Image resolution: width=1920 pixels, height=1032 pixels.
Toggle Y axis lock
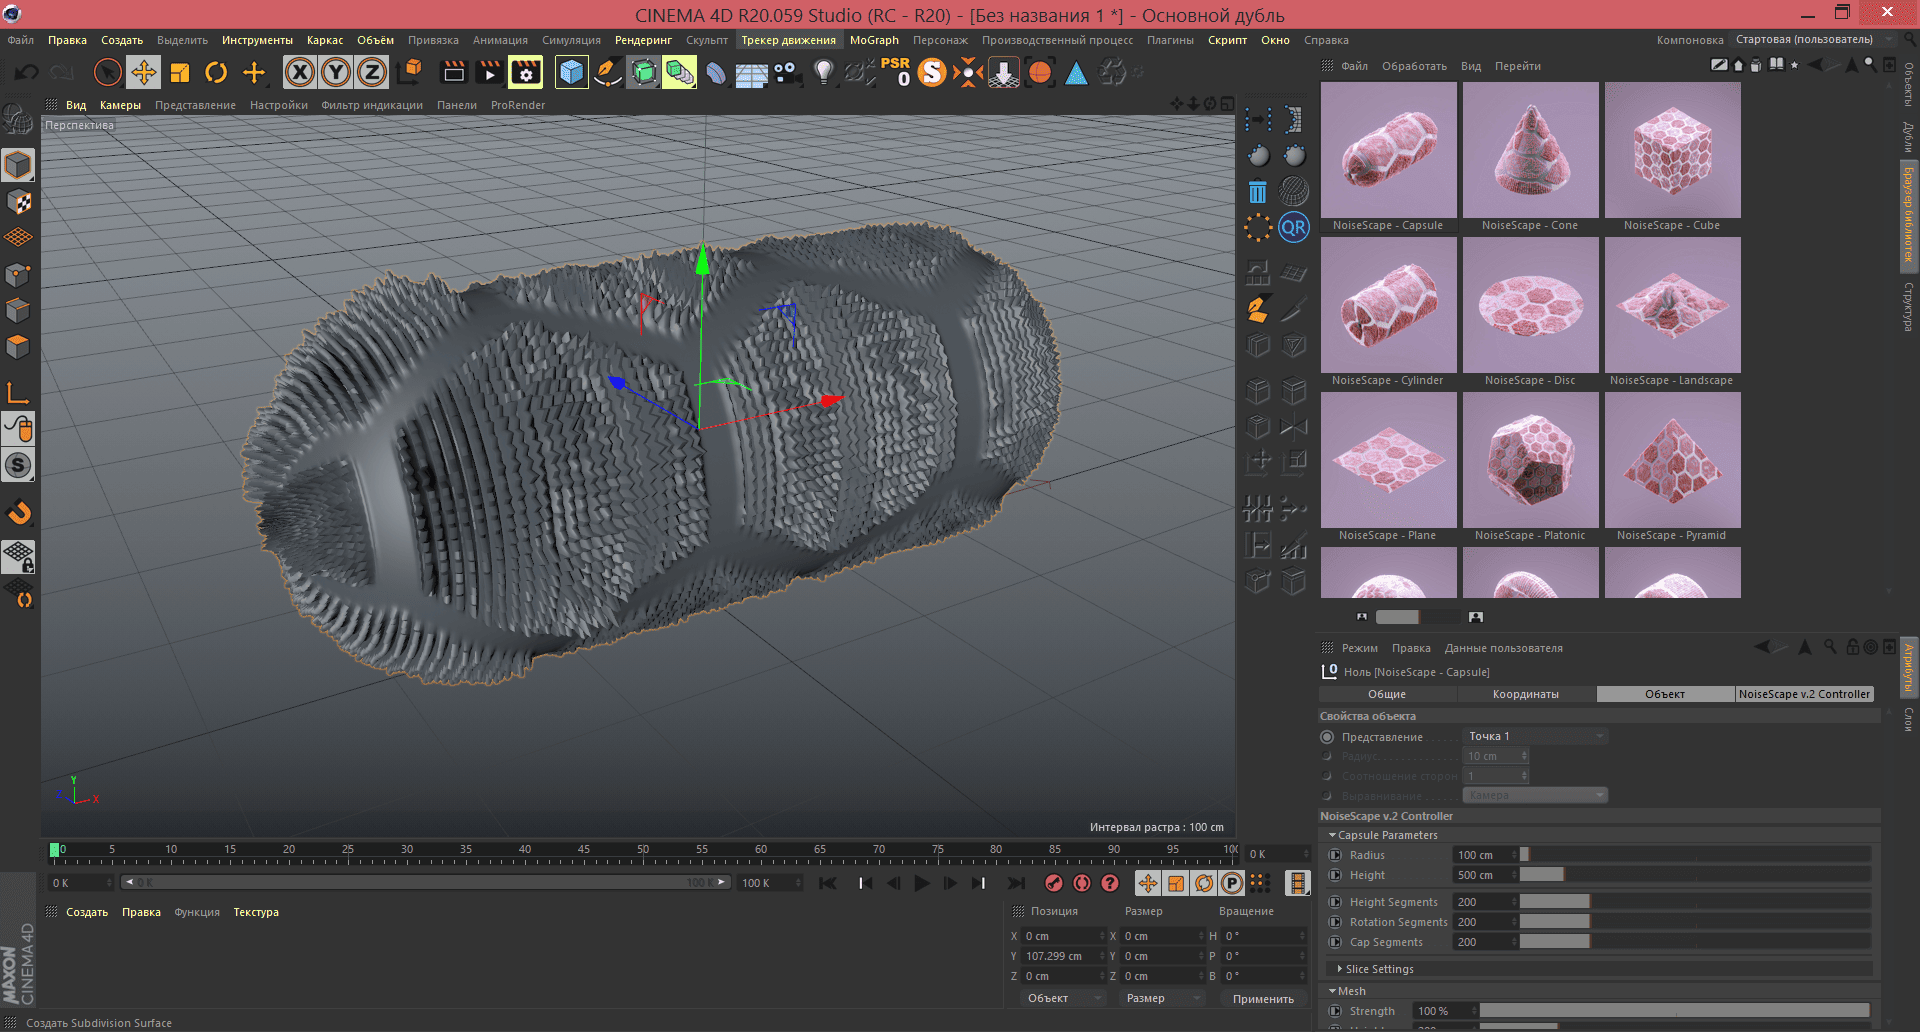(x=336, y=72)
